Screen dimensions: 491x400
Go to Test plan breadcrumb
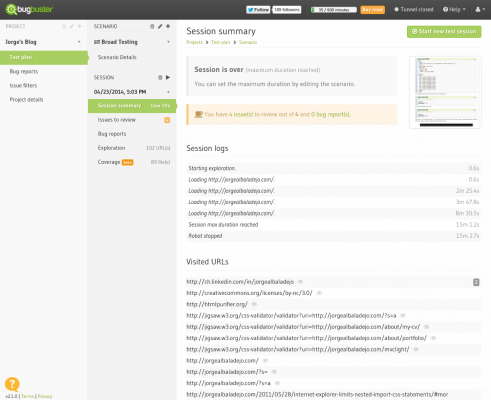(220, 42)
